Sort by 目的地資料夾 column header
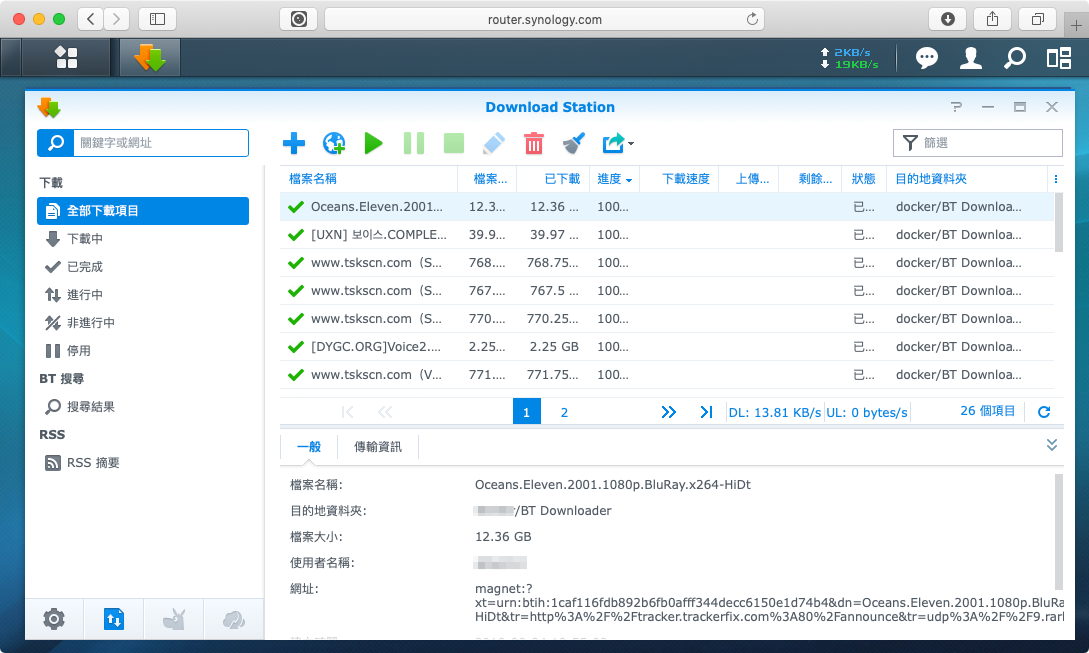This screenshot has width=1089, height=653. tap(966, 179)
